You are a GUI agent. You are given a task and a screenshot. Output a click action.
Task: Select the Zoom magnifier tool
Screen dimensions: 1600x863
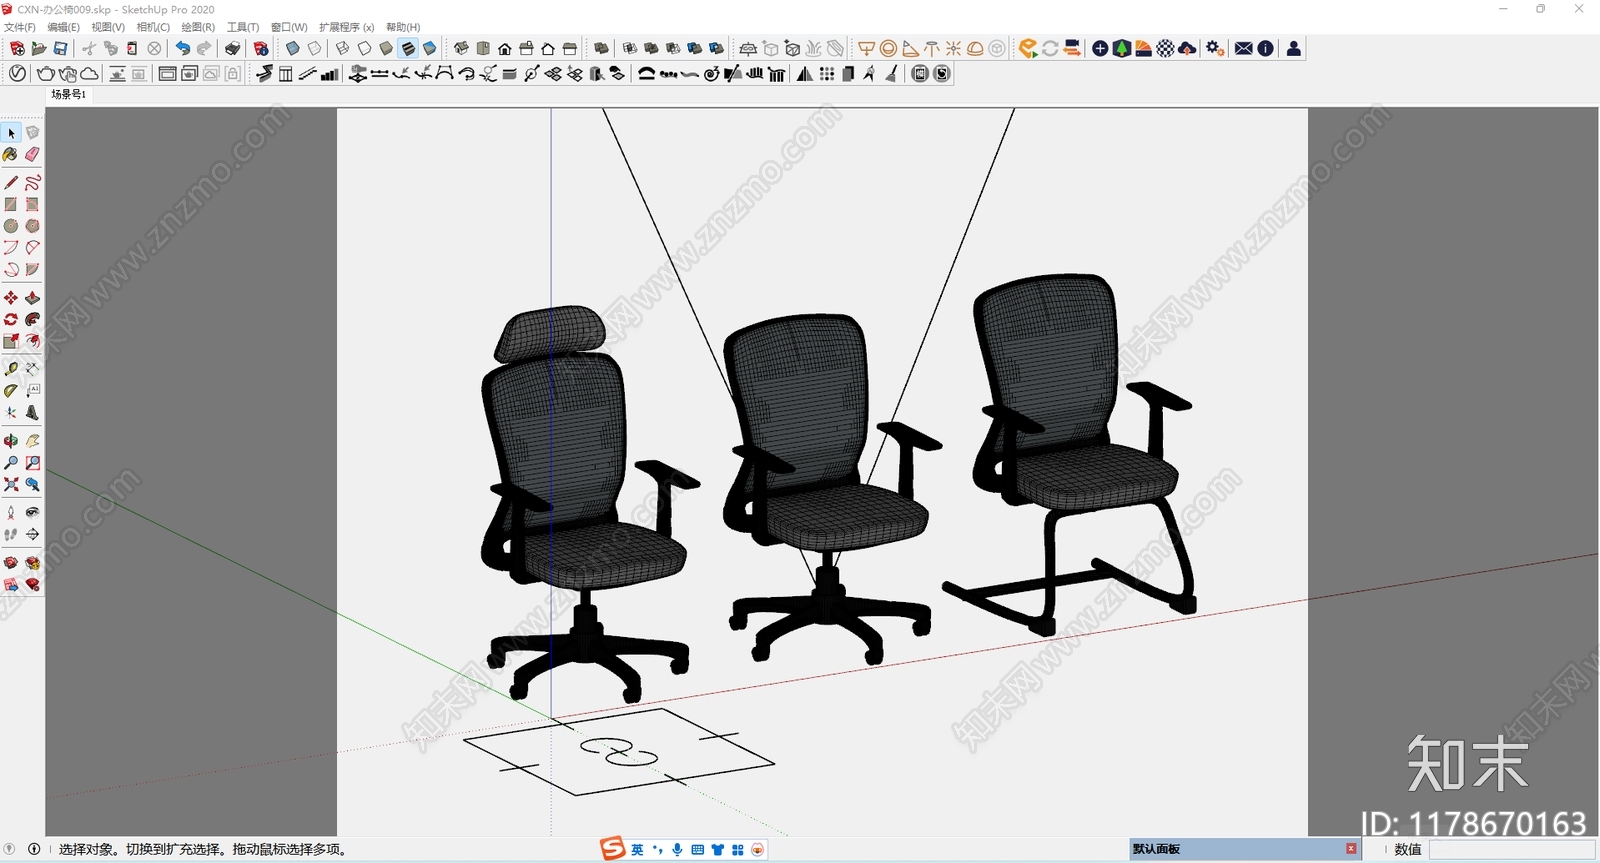click(x=11, y=463)
